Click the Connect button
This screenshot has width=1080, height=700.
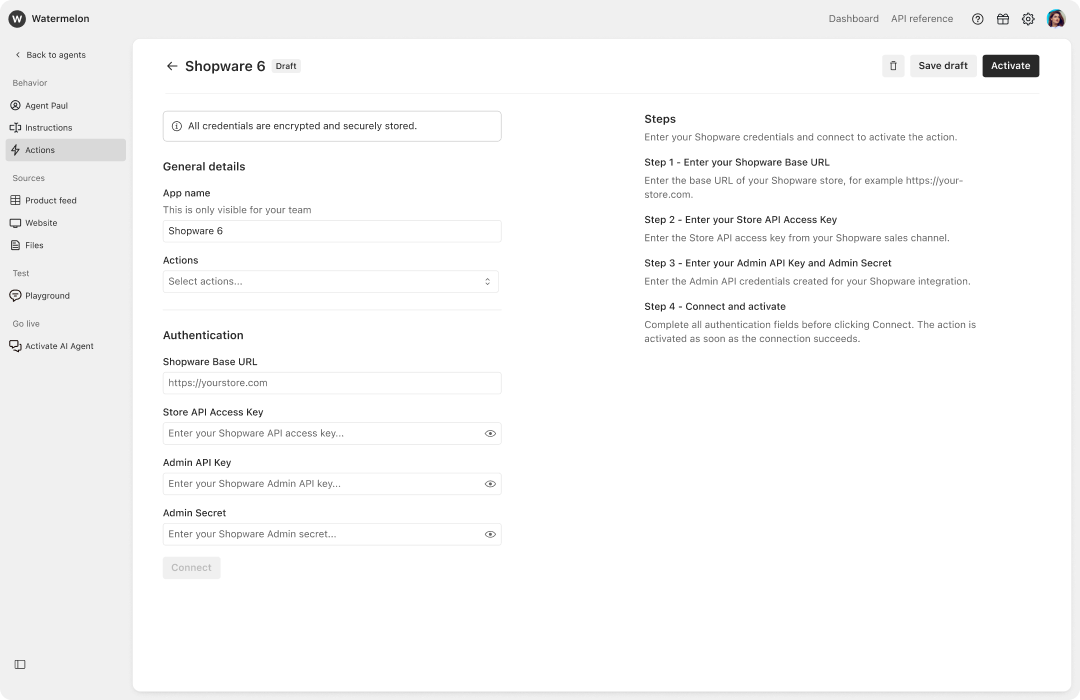(191, 568)
